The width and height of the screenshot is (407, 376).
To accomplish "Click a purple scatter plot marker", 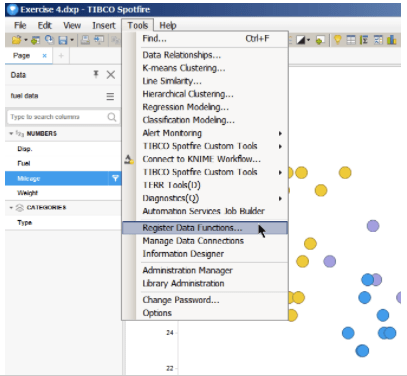I will coord(373,226).
